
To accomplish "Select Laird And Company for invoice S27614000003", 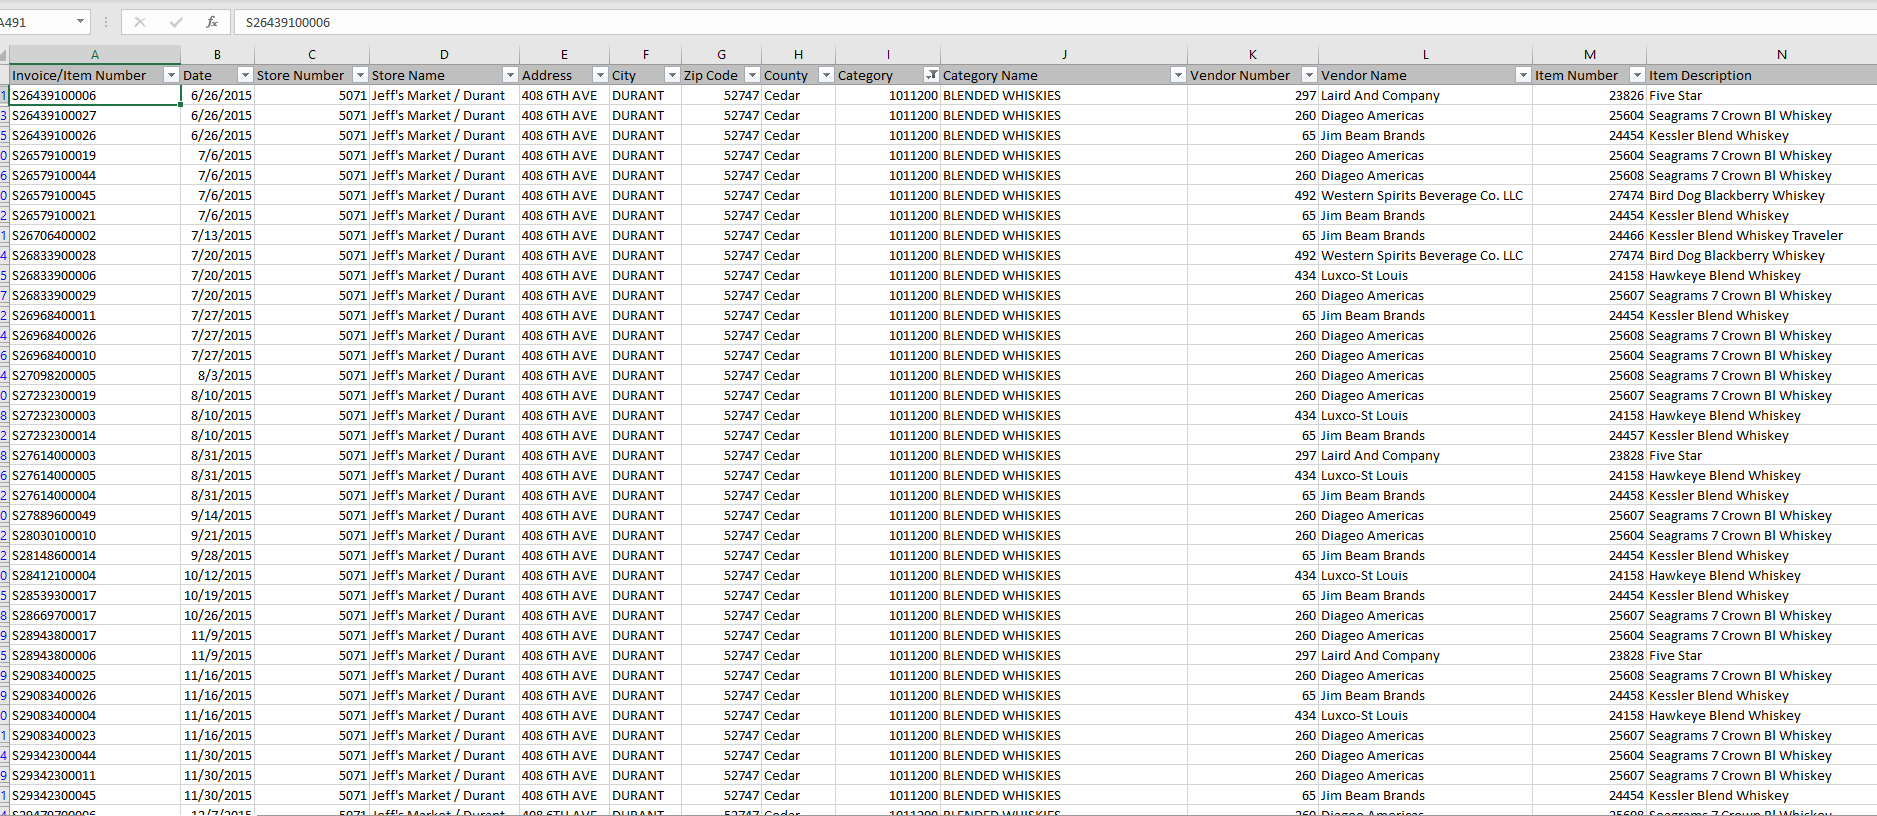I will click(x=1425, y=456).
